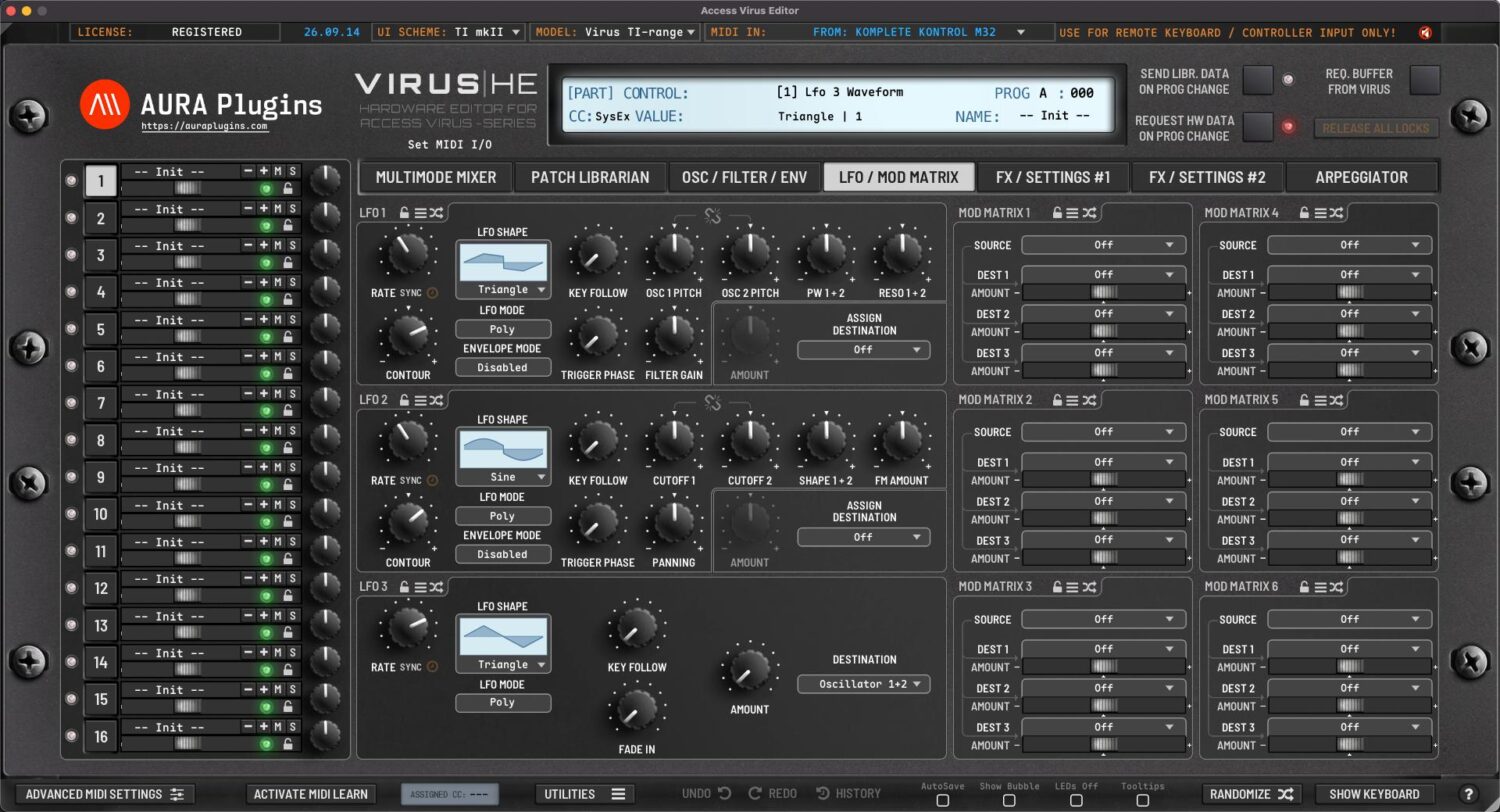Image resolution: width=1500 pixels, height=812 pixels.
Task: Click the LFO 3 section lock icon
Action: tap(404, 587)
